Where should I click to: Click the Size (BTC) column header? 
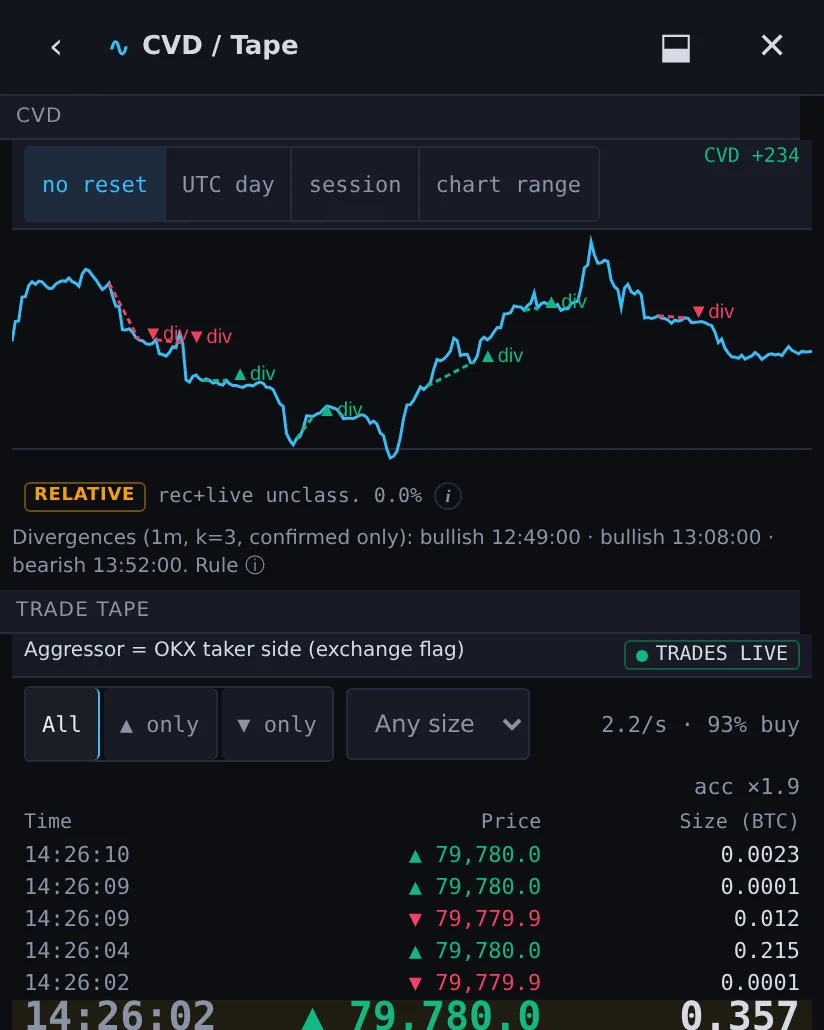pos(739,821)
